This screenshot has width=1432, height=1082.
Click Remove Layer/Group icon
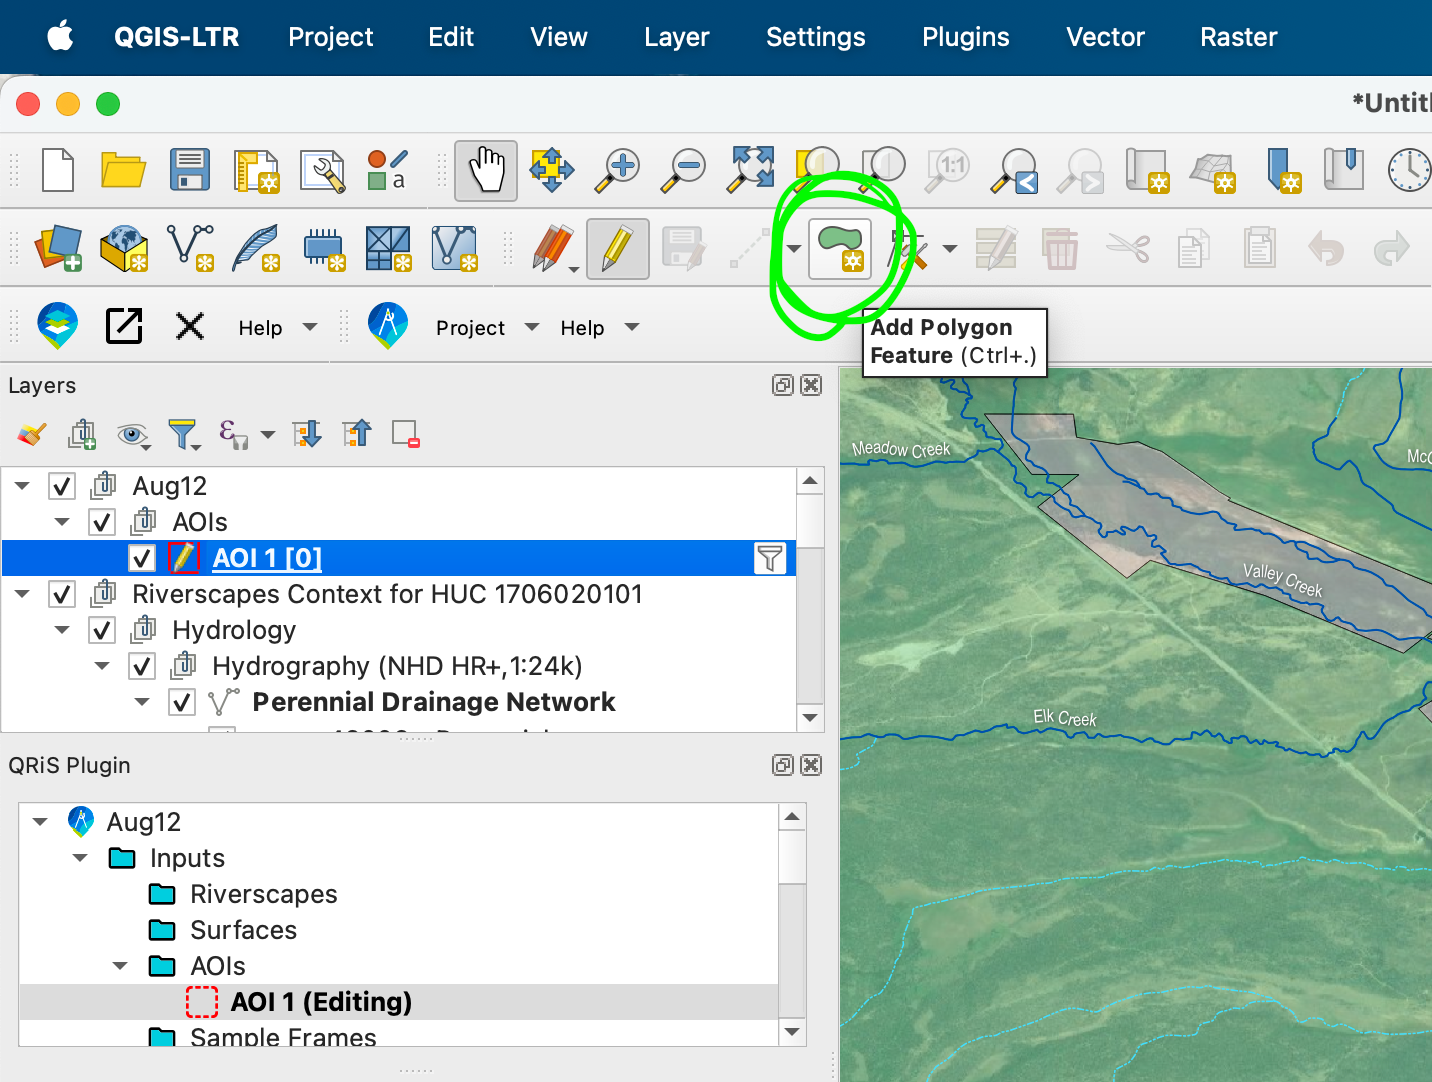406,434
